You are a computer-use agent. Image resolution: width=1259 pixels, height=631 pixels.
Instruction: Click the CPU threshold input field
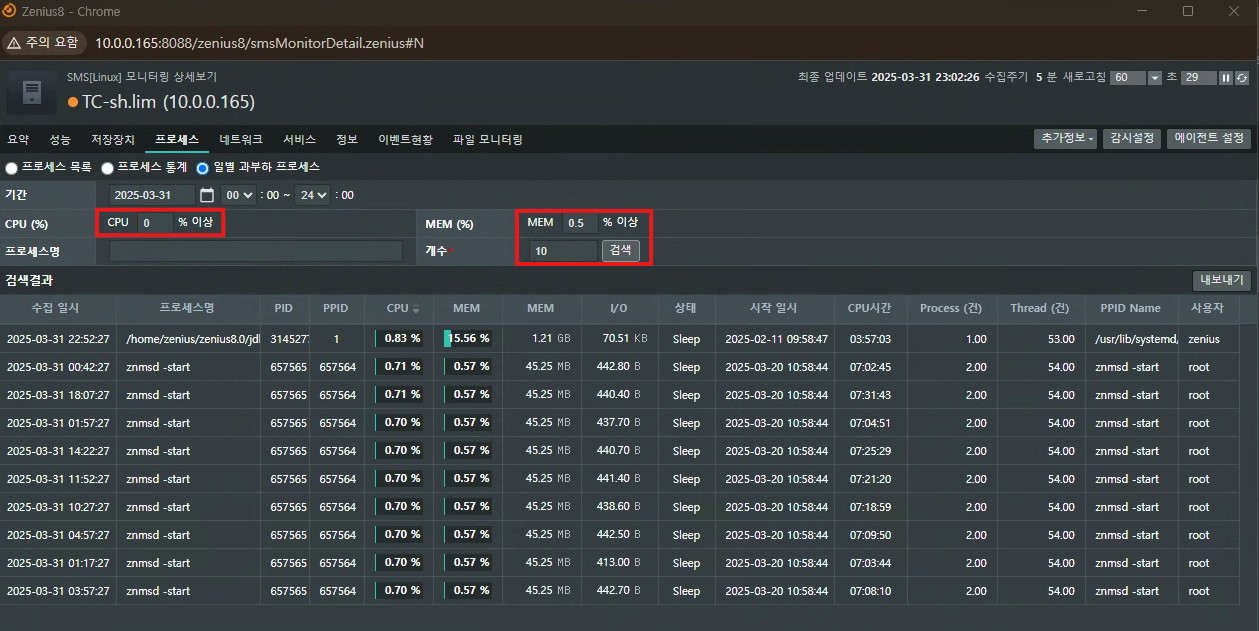[154, 223]
